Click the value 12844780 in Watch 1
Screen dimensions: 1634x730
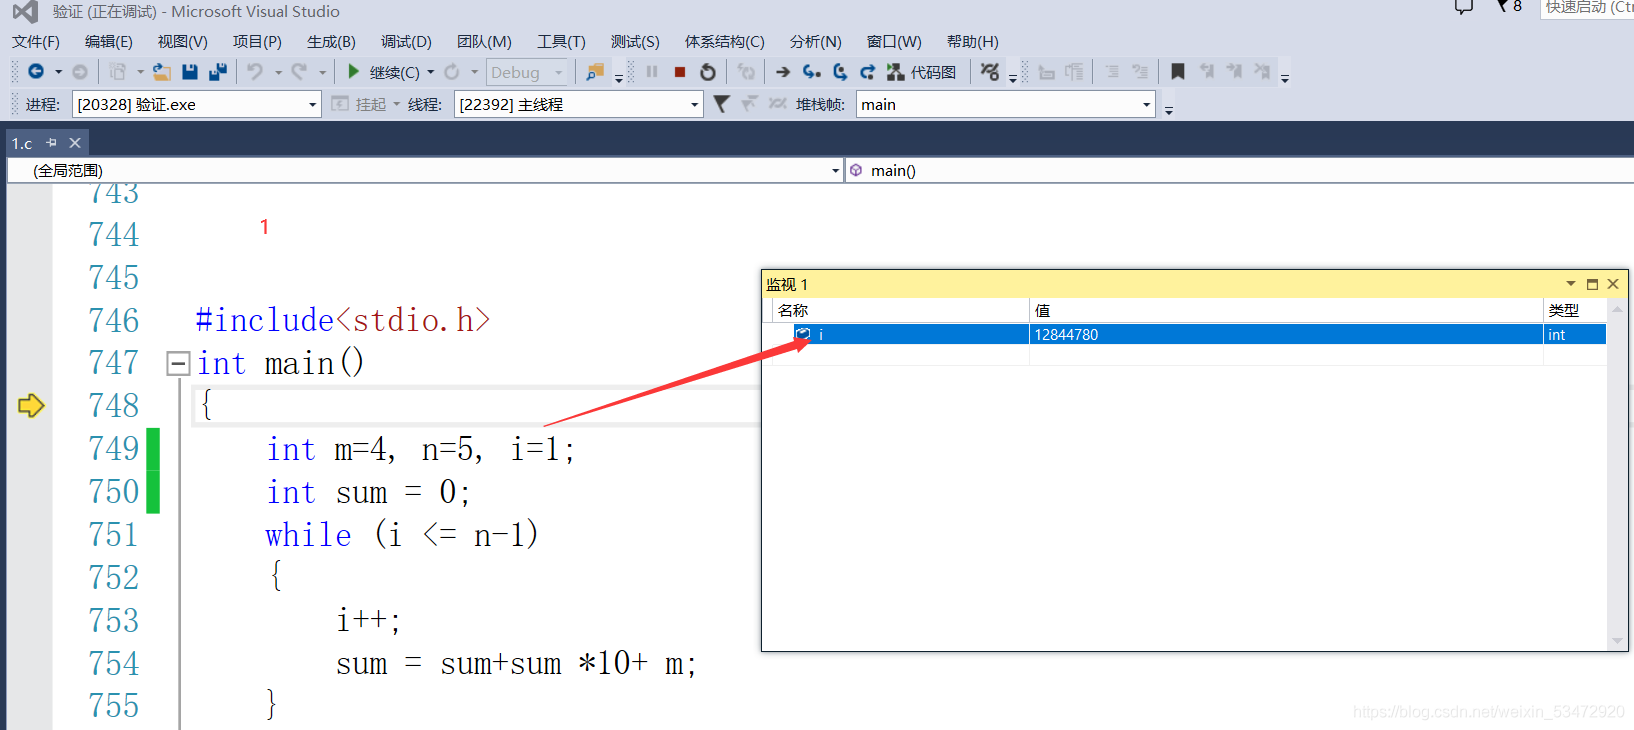(1066, 334)
